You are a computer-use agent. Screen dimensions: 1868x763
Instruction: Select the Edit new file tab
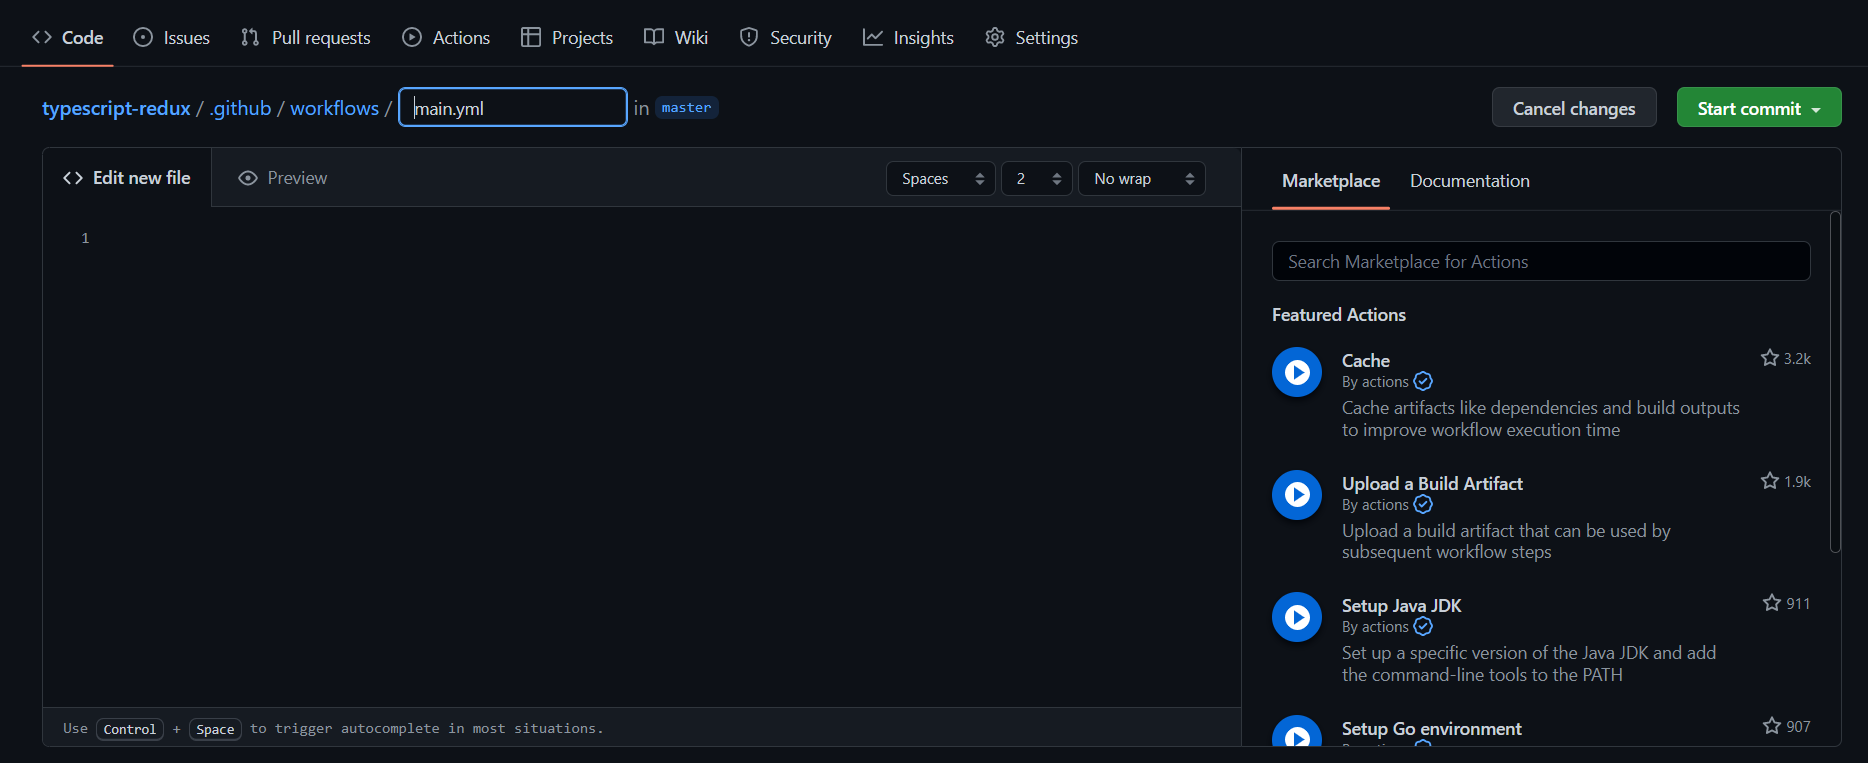click(x=127, y=178)
